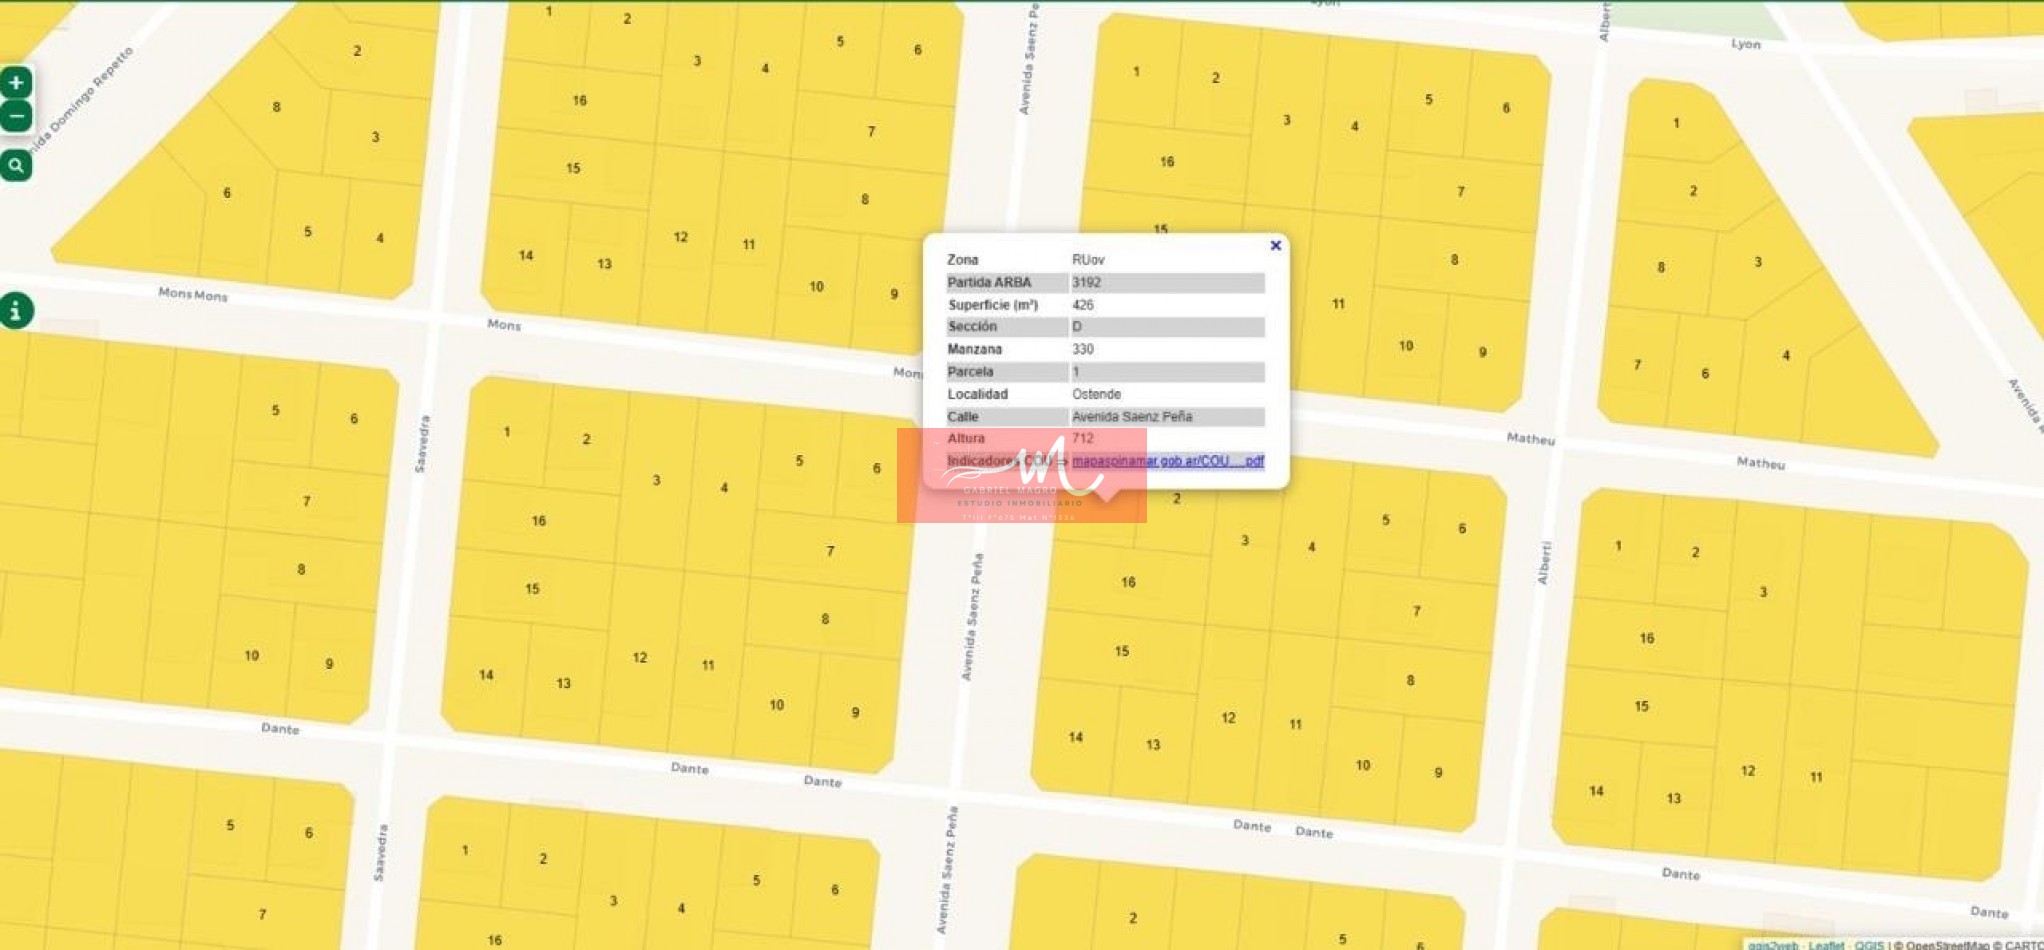This screenshot has width=2044, height=950.
Task: Select the Zona value RUov
Action: click(x=1088, y=260)
